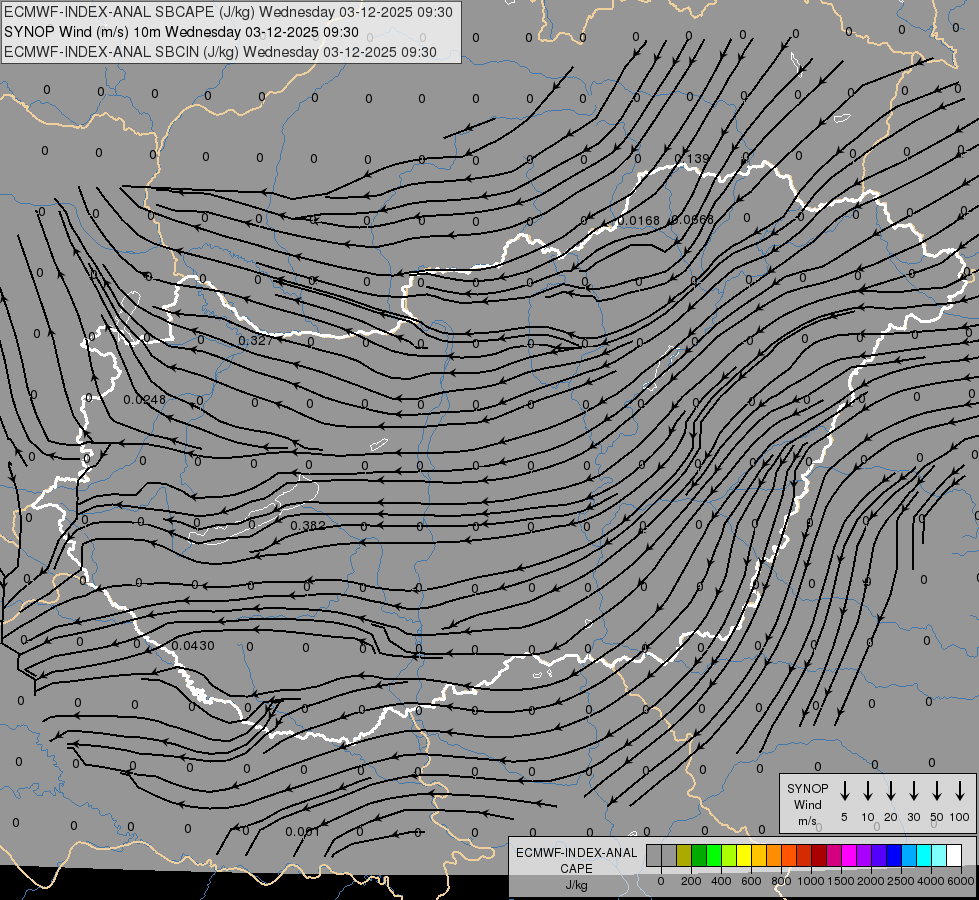The height and width of the screenshot is (900, 979).
Task: Click the 200 tick label in CAPE legend
Action: point(691,881)
